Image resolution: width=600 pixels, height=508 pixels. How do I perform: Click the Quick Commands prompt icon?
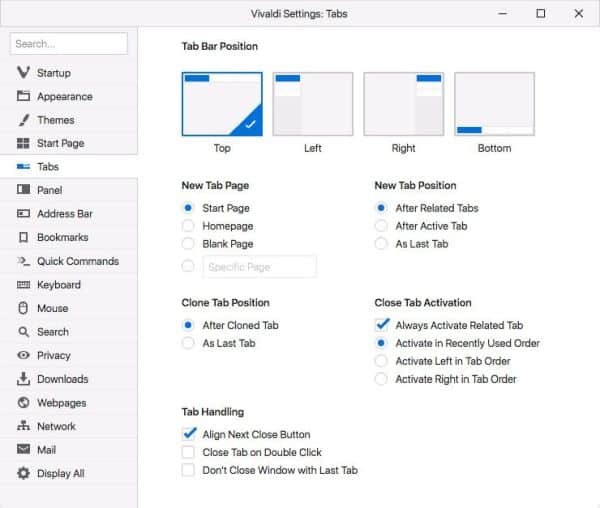[x=23, y=261]
